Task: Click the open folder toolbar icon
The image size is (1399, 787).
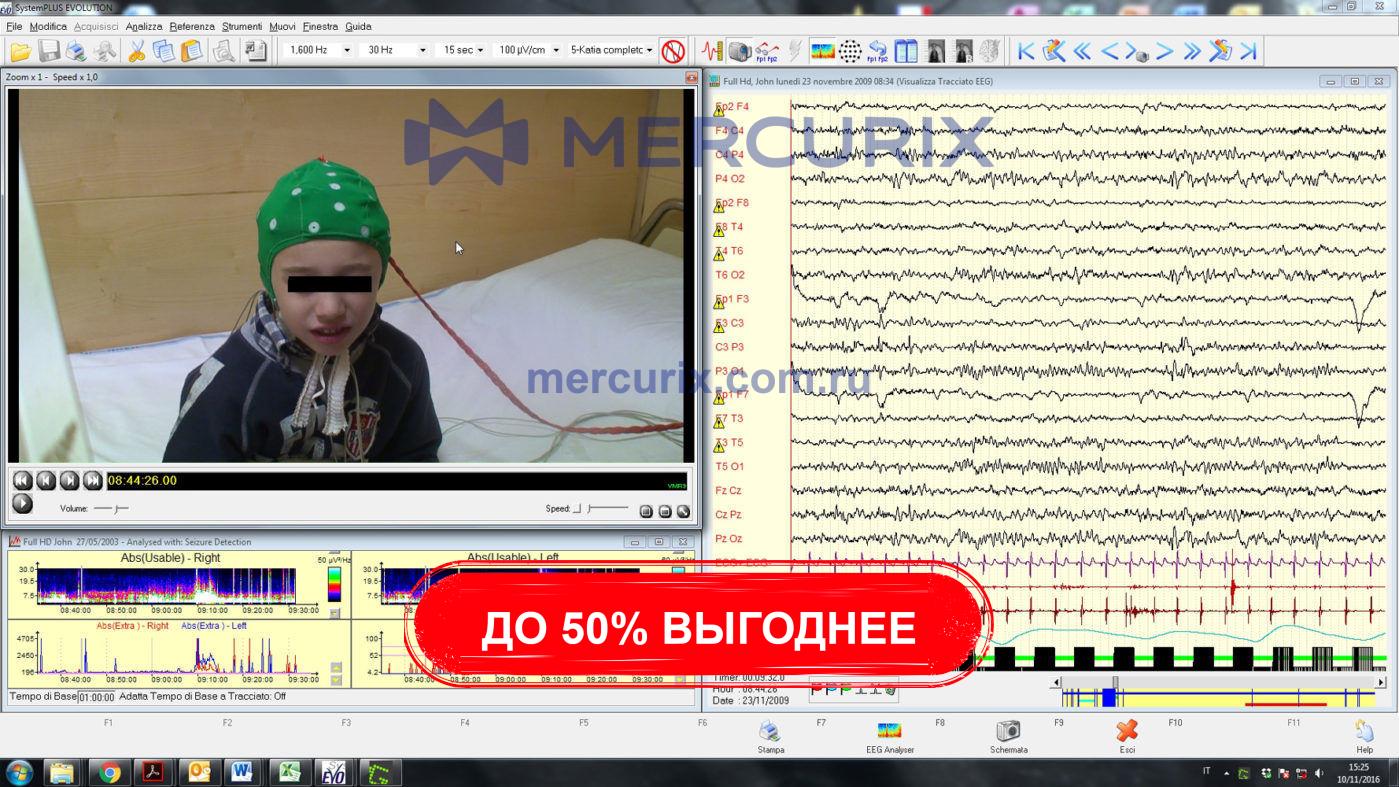Action: 20,51
